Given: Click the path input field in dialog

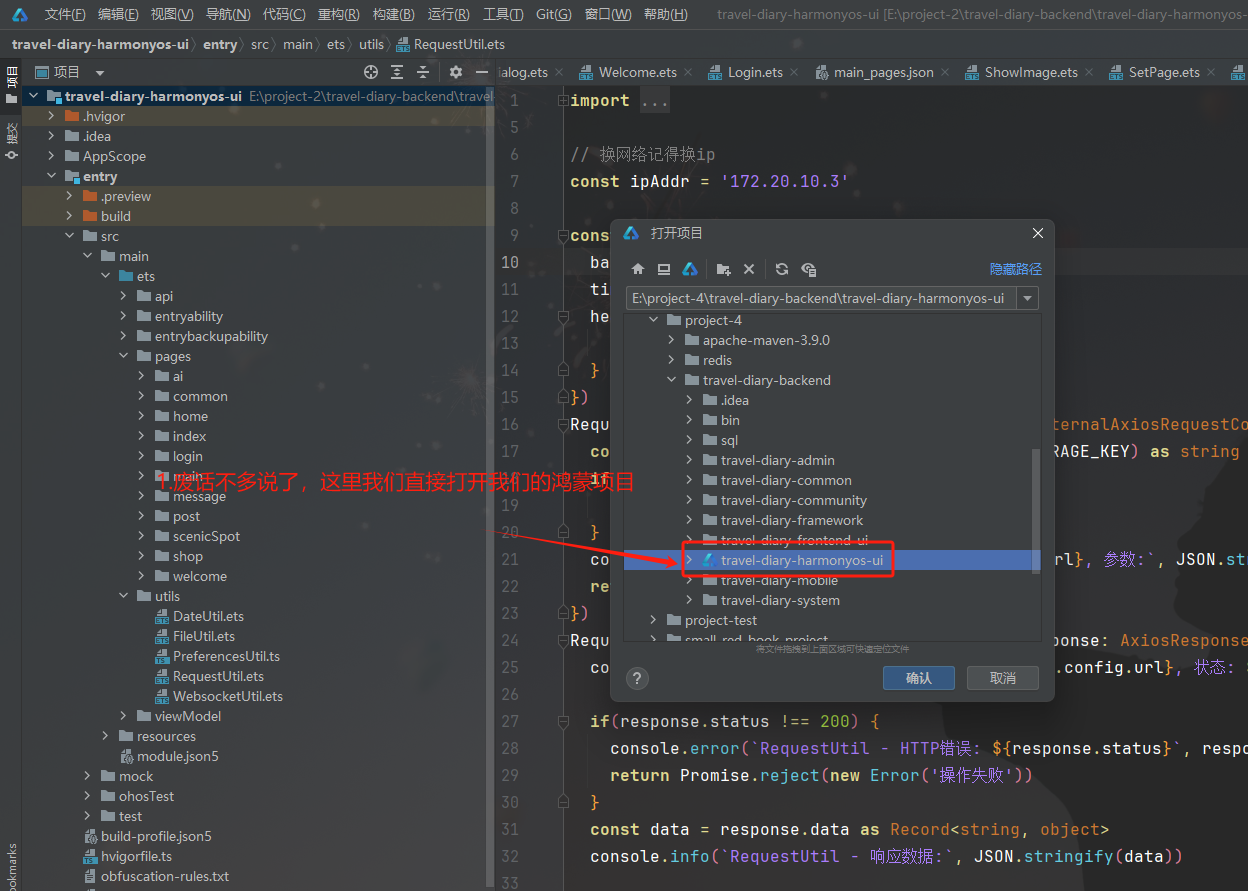Looking at the screenshot, I should click(x=821, y=298).
